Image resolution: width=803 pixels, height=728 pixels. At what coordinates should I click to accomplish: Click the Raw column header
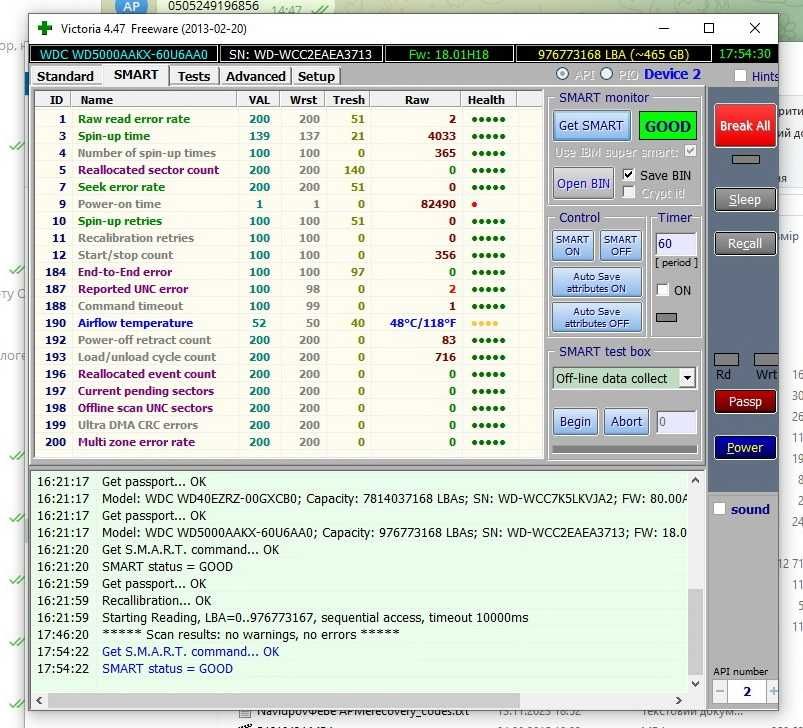click(416, 100)
